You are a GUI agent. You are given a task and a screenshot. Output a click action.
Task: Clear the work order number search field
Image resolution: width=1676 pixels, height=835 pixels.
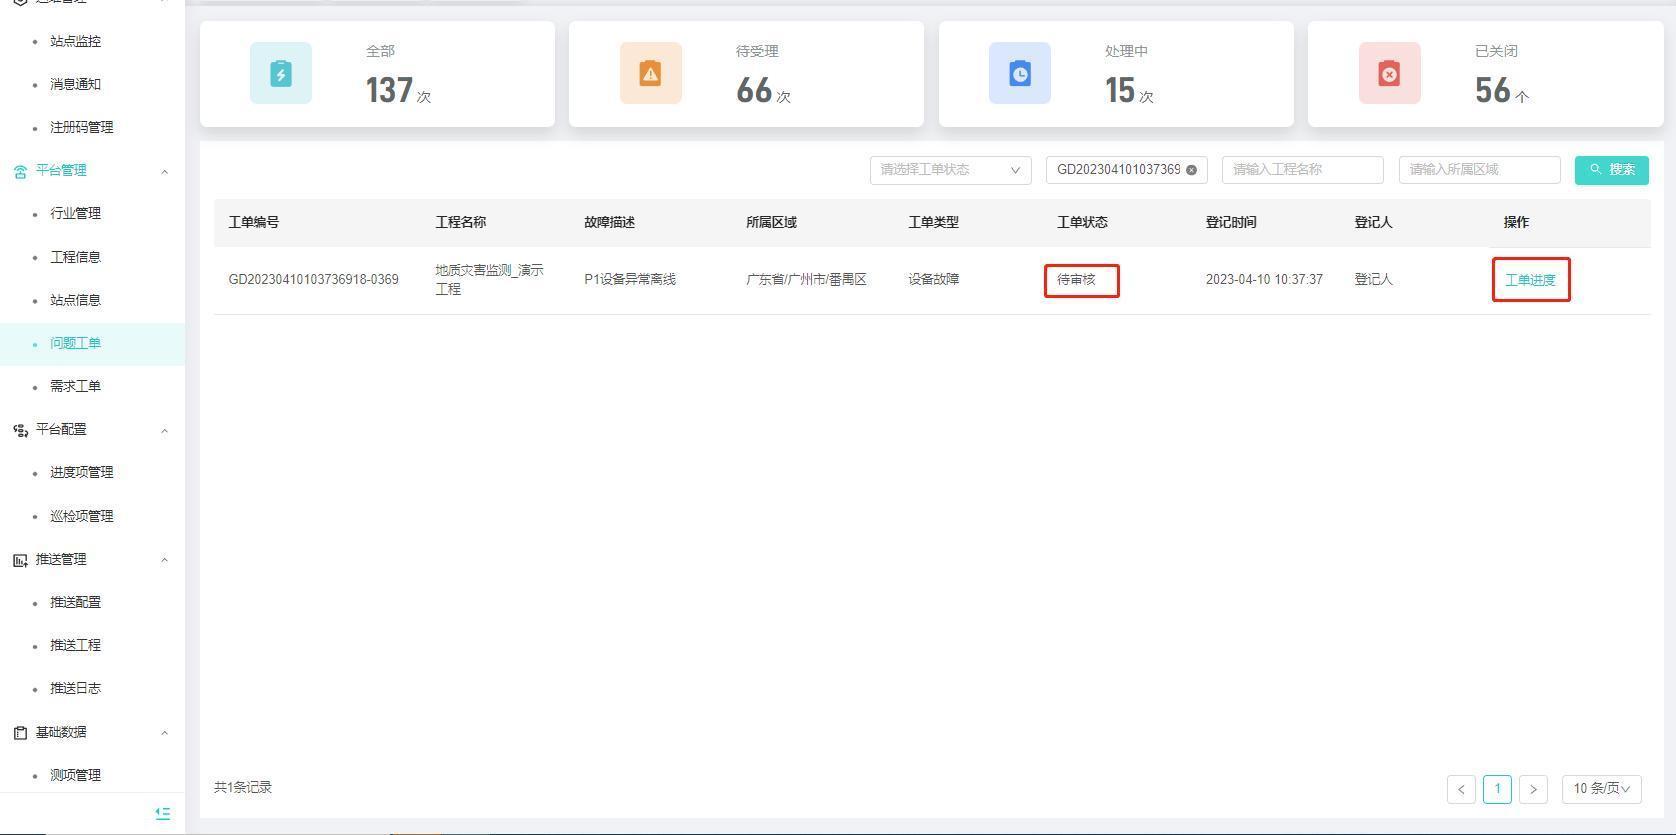pos(1191,170)
